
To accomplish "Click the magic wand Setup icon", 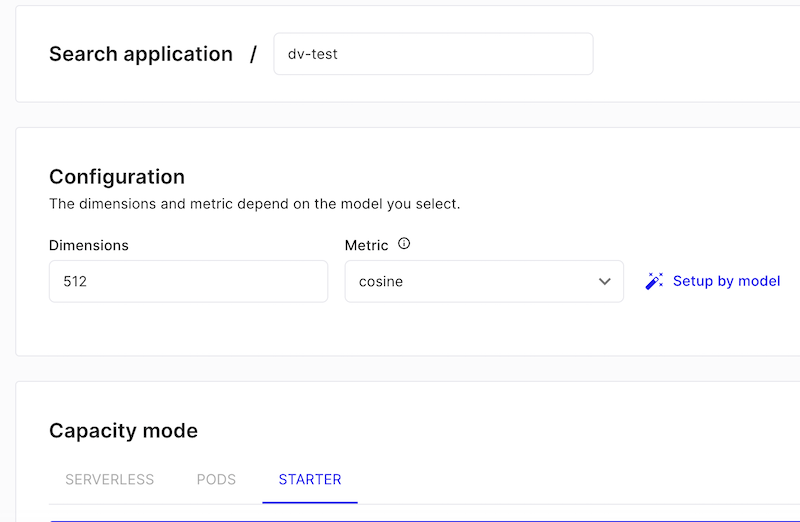I will [654, 281].
